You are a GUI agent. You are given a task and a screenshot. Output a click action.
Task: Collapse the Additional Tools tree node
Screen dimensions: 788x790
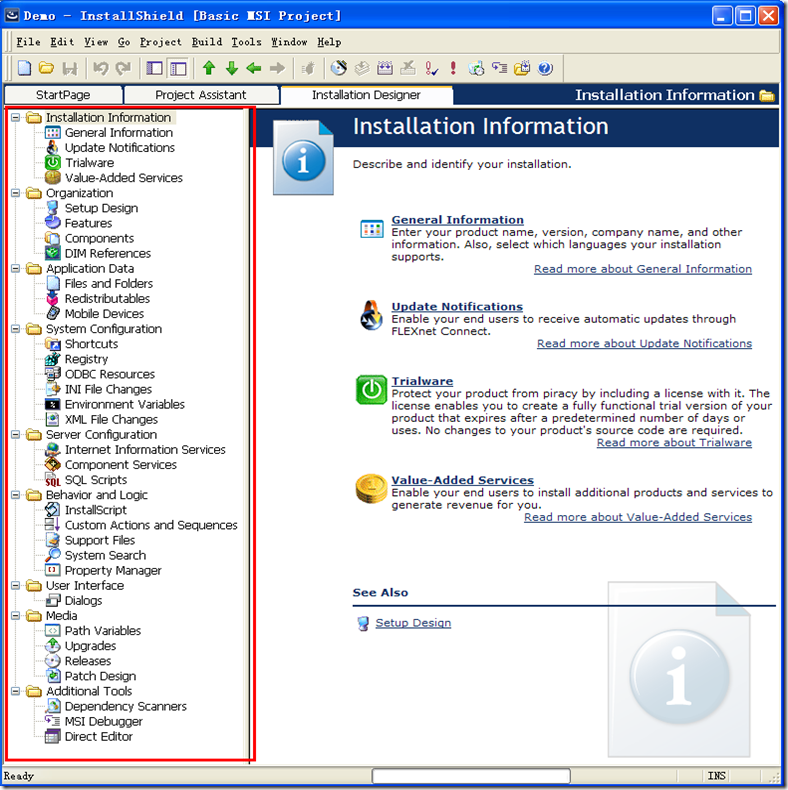[x=16, y=691]
